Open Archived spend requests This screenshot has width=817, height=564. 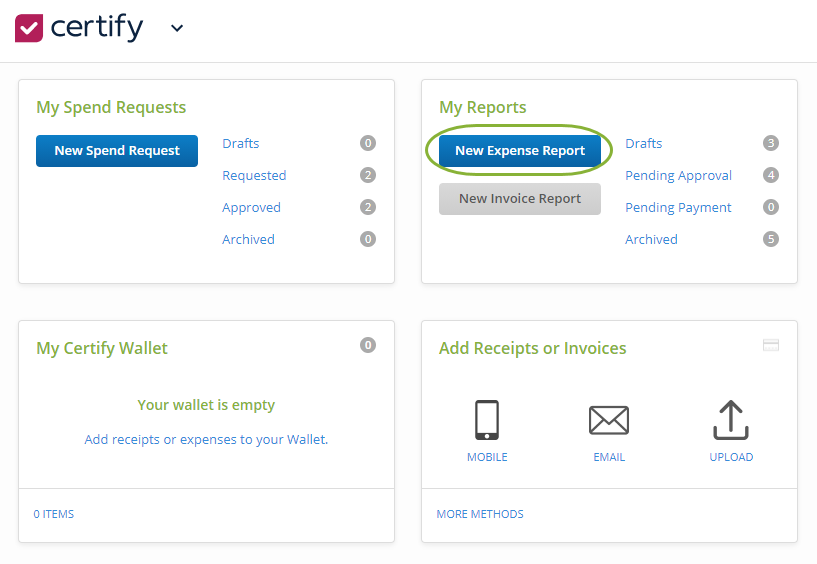(248, 239)
